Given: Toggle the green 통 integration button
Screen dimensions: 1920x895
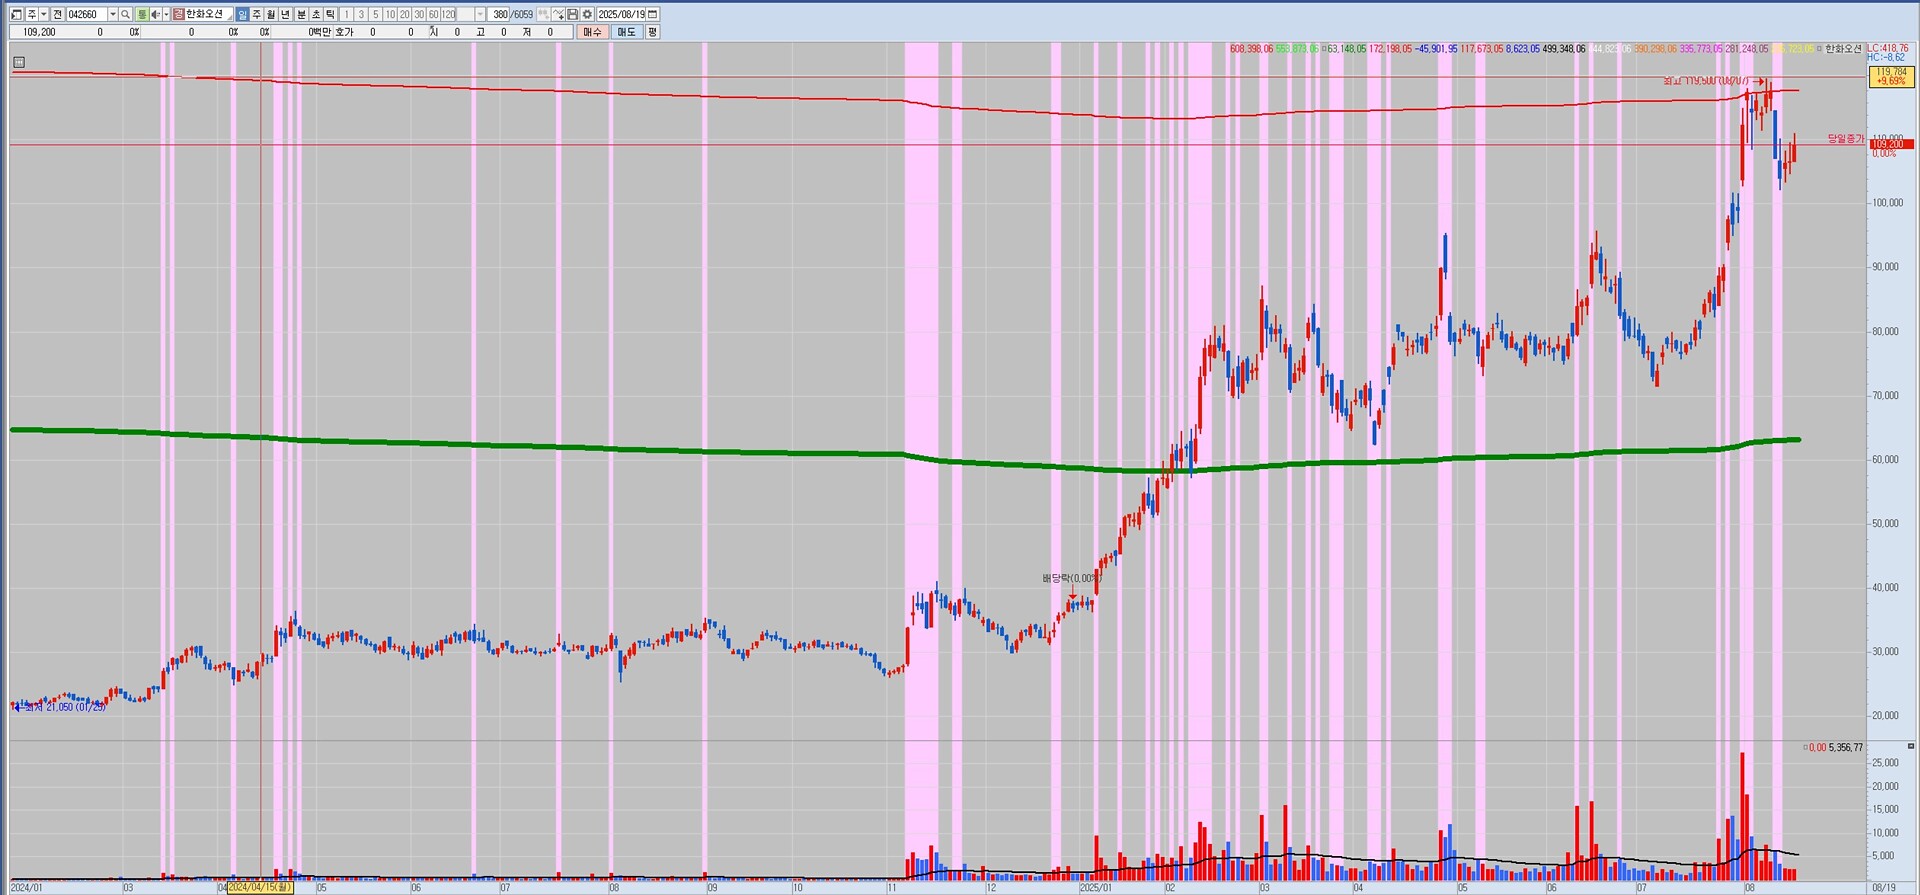Looking at the screenshot, I should click(x=142, y=14).
